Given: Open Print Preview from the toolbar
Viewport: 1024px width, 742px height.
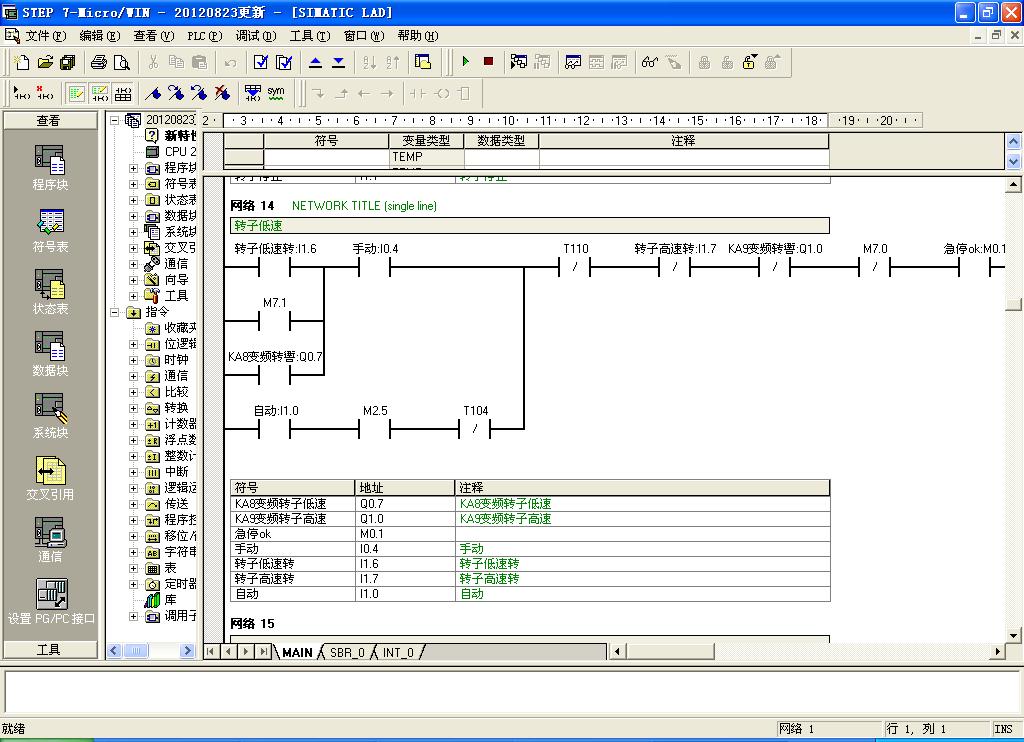Looking at the screenshot, I should 122,62.
